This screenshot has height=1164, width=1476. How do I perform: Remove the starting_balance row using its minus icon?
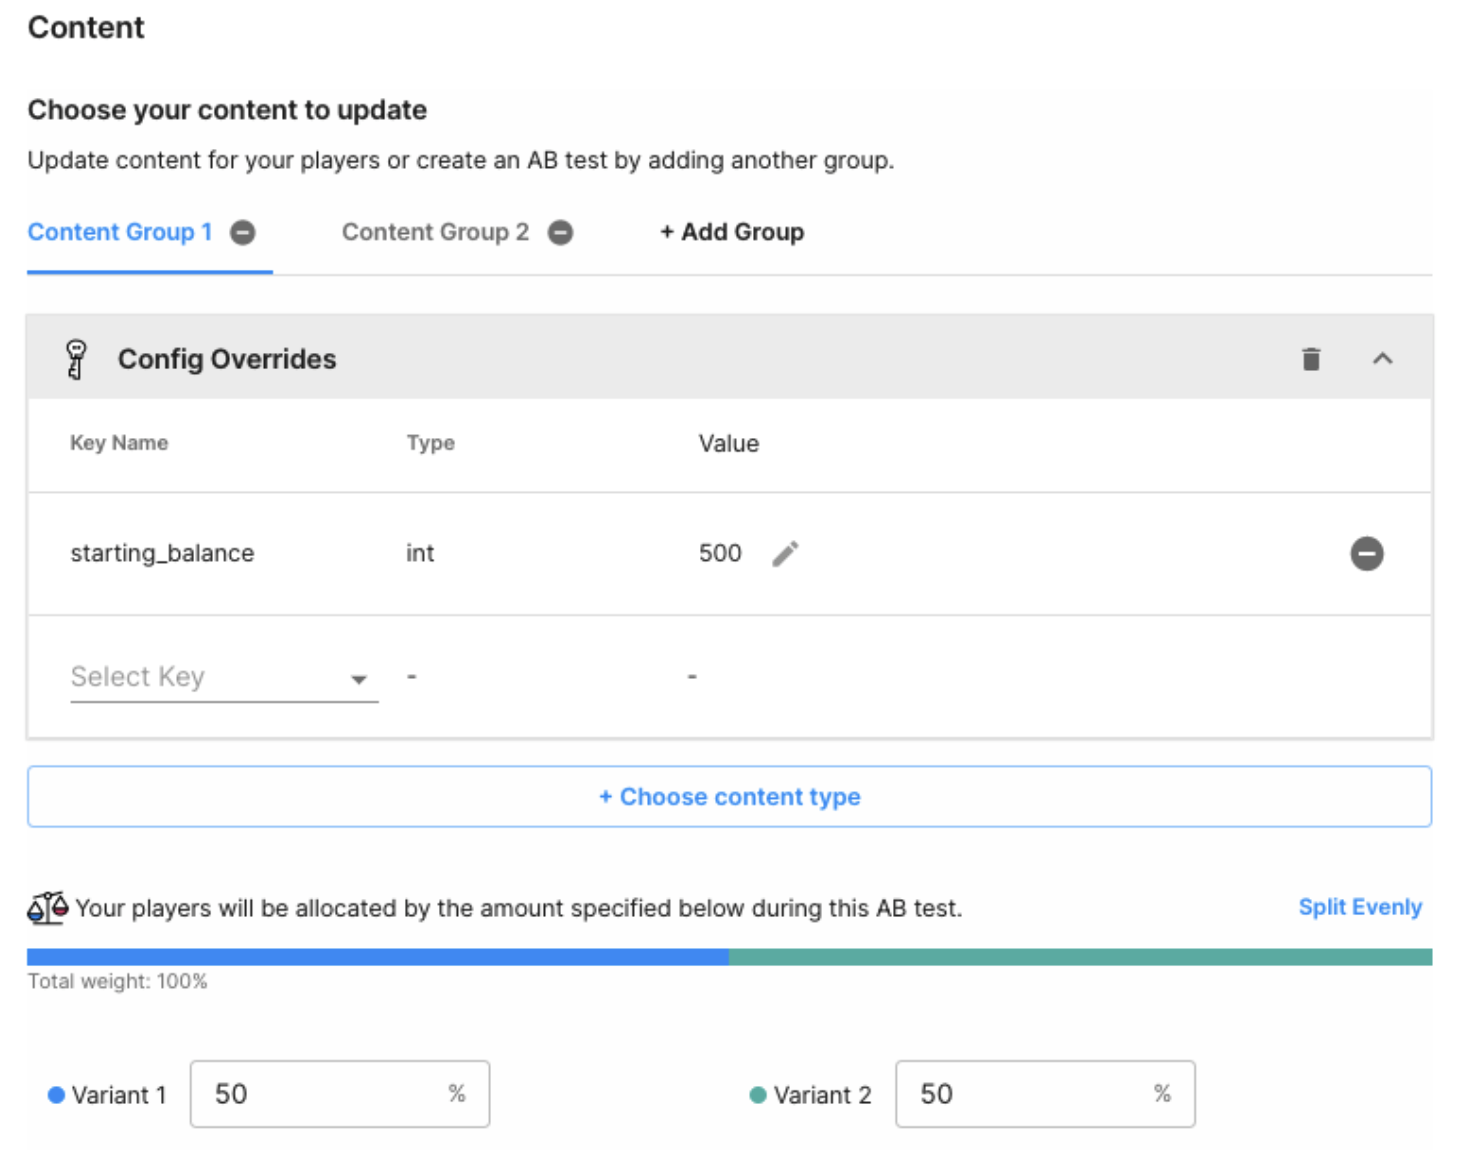(x=1366, y=553)
